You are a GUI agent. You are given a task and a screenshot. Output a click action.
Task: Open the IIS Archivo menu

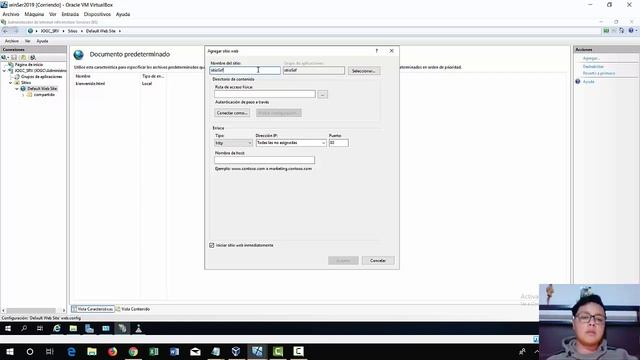pyautogui.click(x=12, y=41)
